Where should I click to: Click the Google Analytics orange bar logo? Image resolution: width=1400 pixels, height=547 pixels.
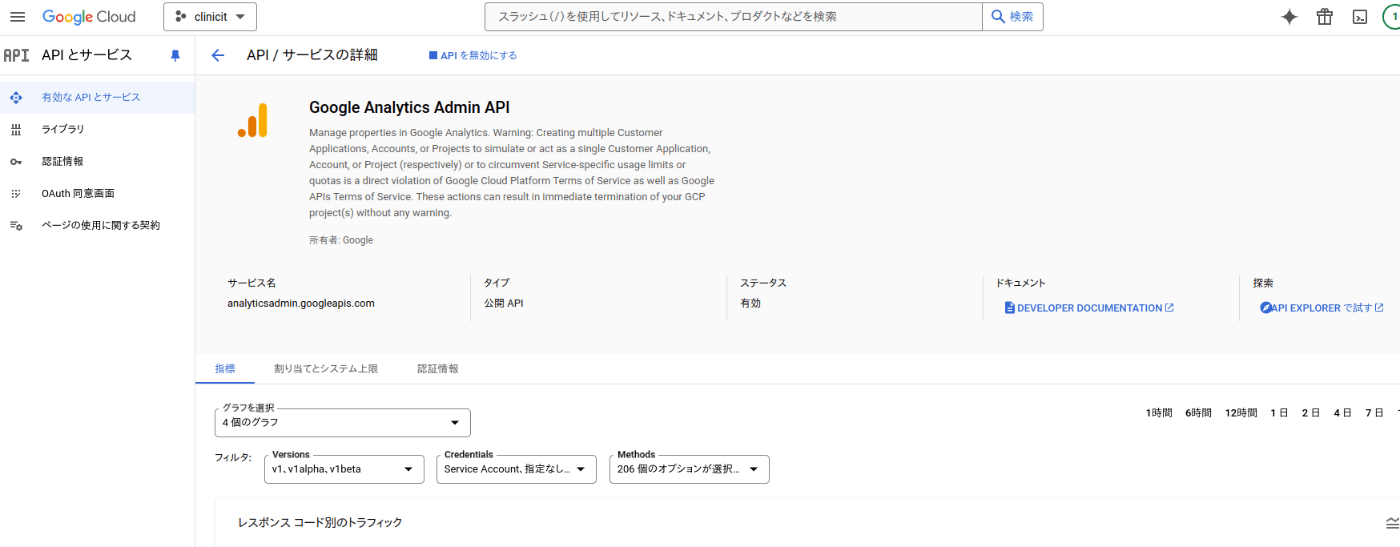click(x=252, y=120)
